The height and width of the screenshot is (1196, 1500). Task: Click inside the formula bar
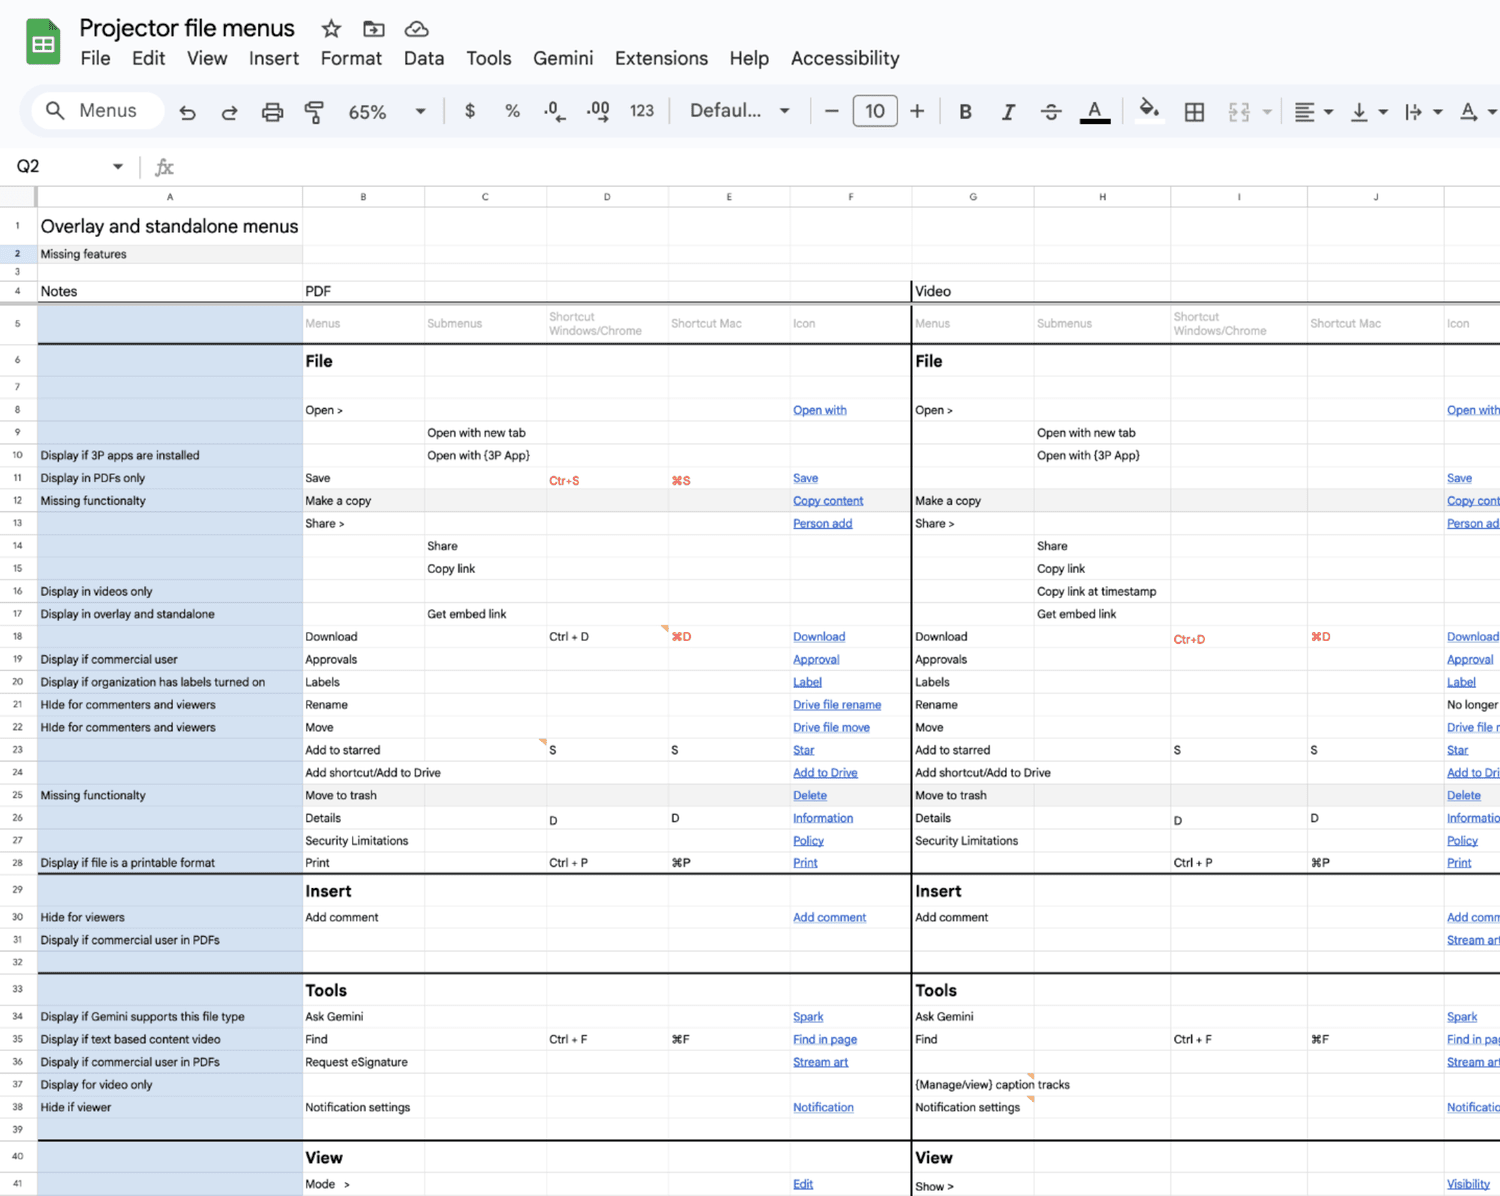tap(600, 166)
